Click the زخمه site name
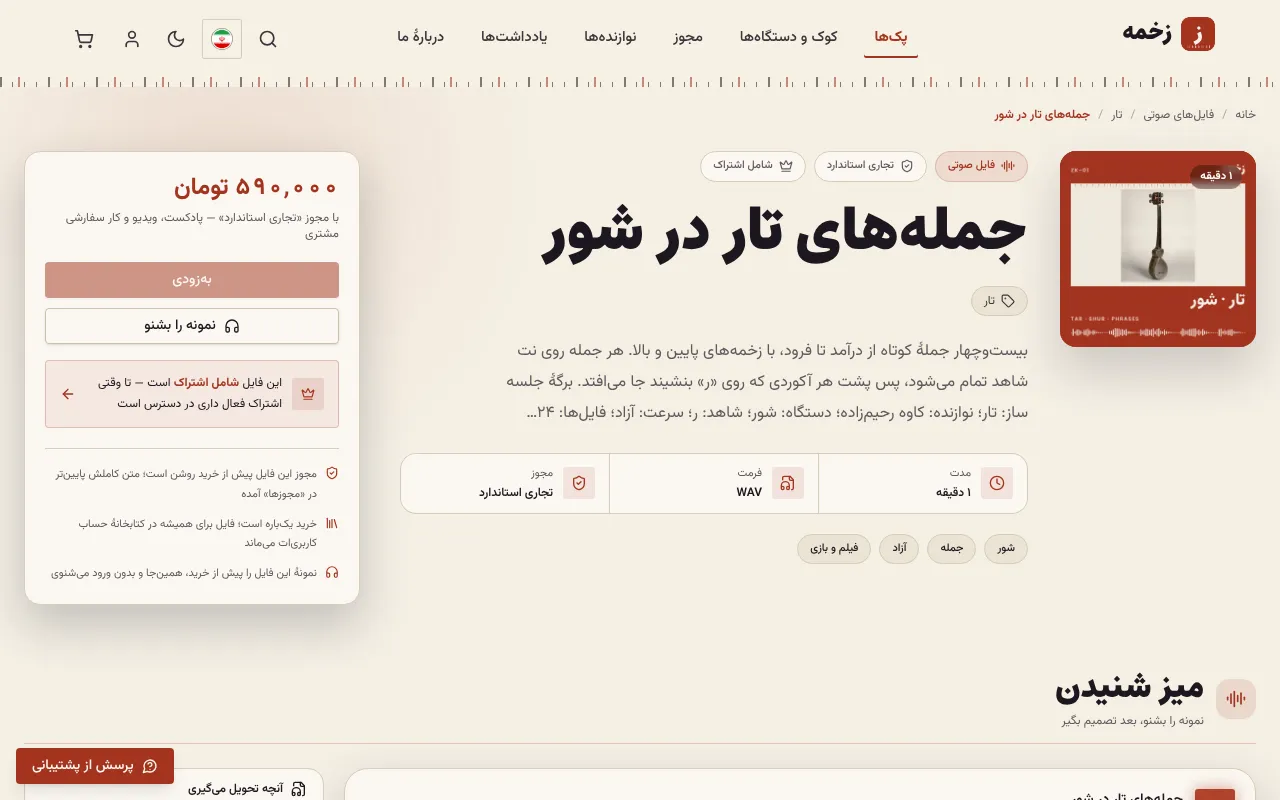 [1147, 33]
